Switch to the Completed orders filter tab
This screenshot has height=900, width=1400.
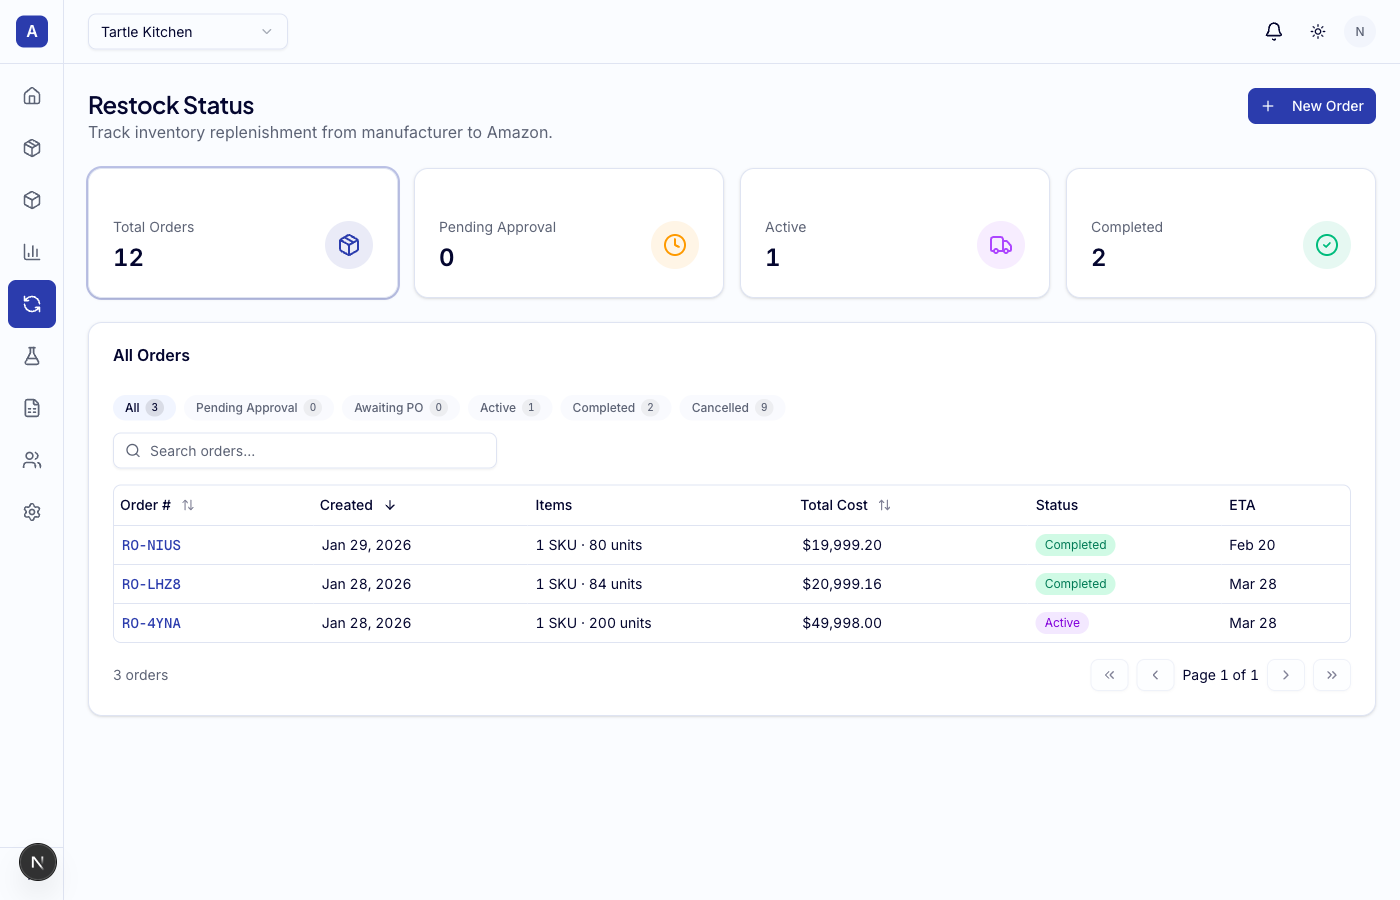click(x=615, y=407)
